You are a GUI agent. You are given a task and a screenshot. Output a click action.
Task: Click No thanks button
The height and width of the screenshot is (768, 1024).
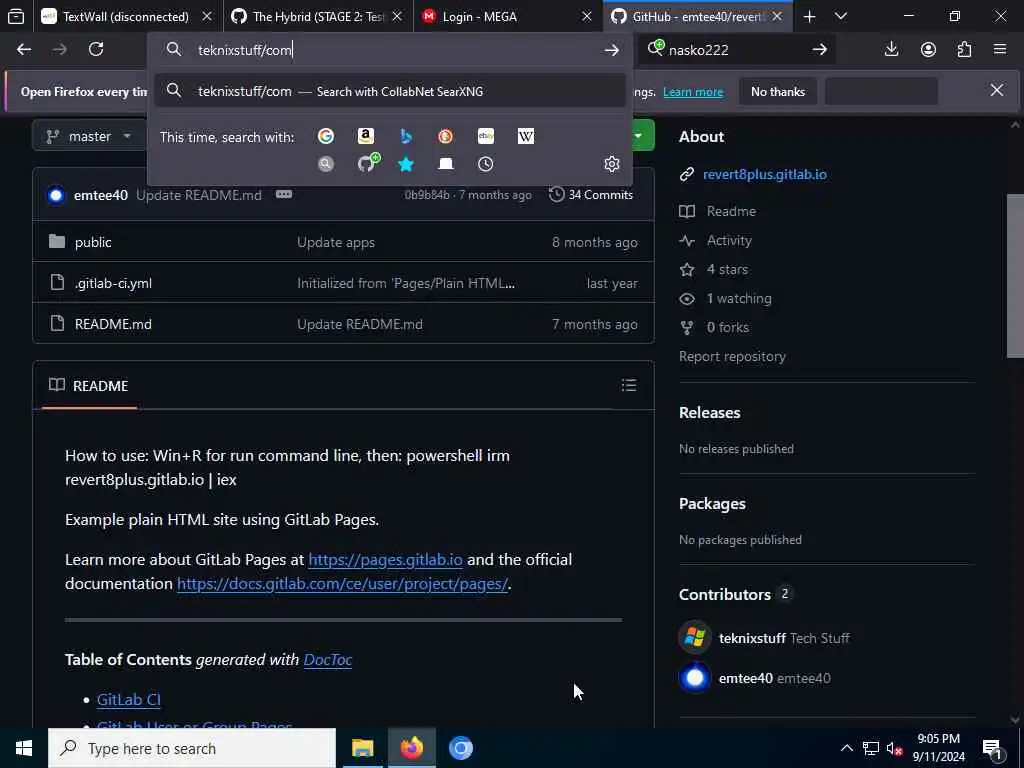click(x=778, y=91)
